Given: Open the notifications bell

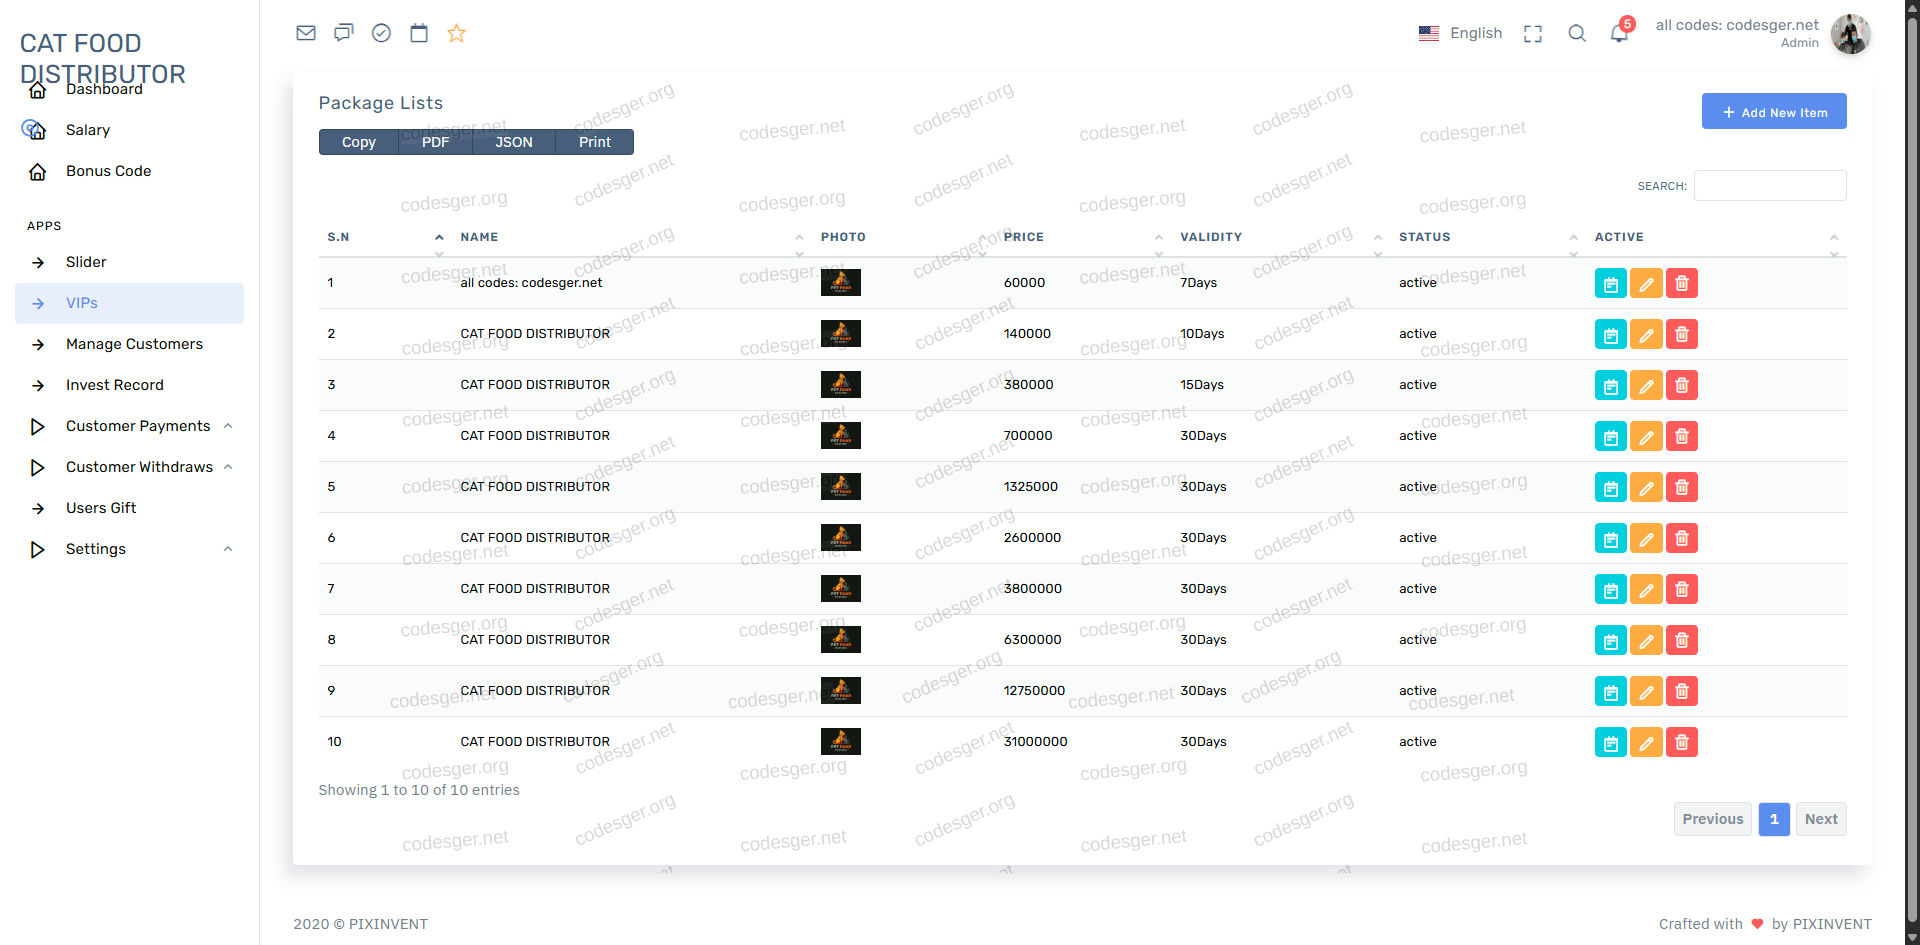Looking at the screenshot, I should [x=1619, y=33].
